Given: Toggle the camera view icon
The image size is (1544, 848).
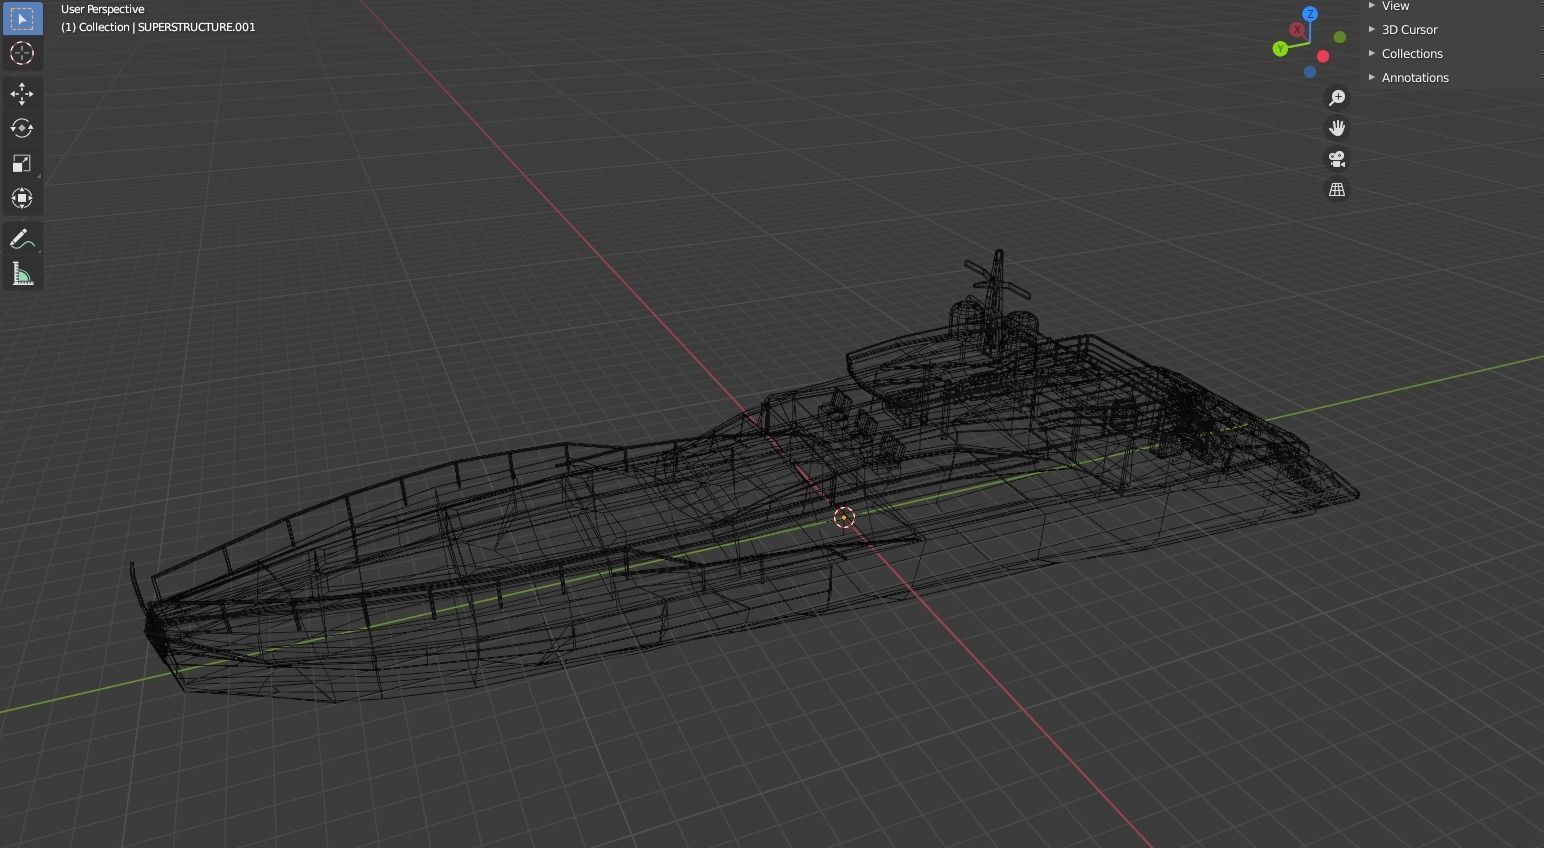Looking at the screenshot, I should click(x=1337, y=159).
